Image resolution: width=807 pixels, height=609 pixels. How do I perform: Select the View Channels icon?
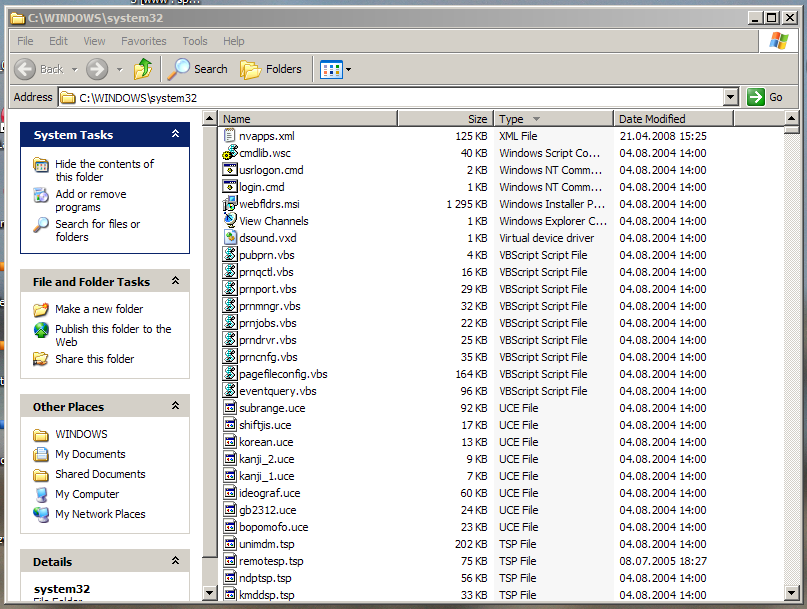[230, 220]
